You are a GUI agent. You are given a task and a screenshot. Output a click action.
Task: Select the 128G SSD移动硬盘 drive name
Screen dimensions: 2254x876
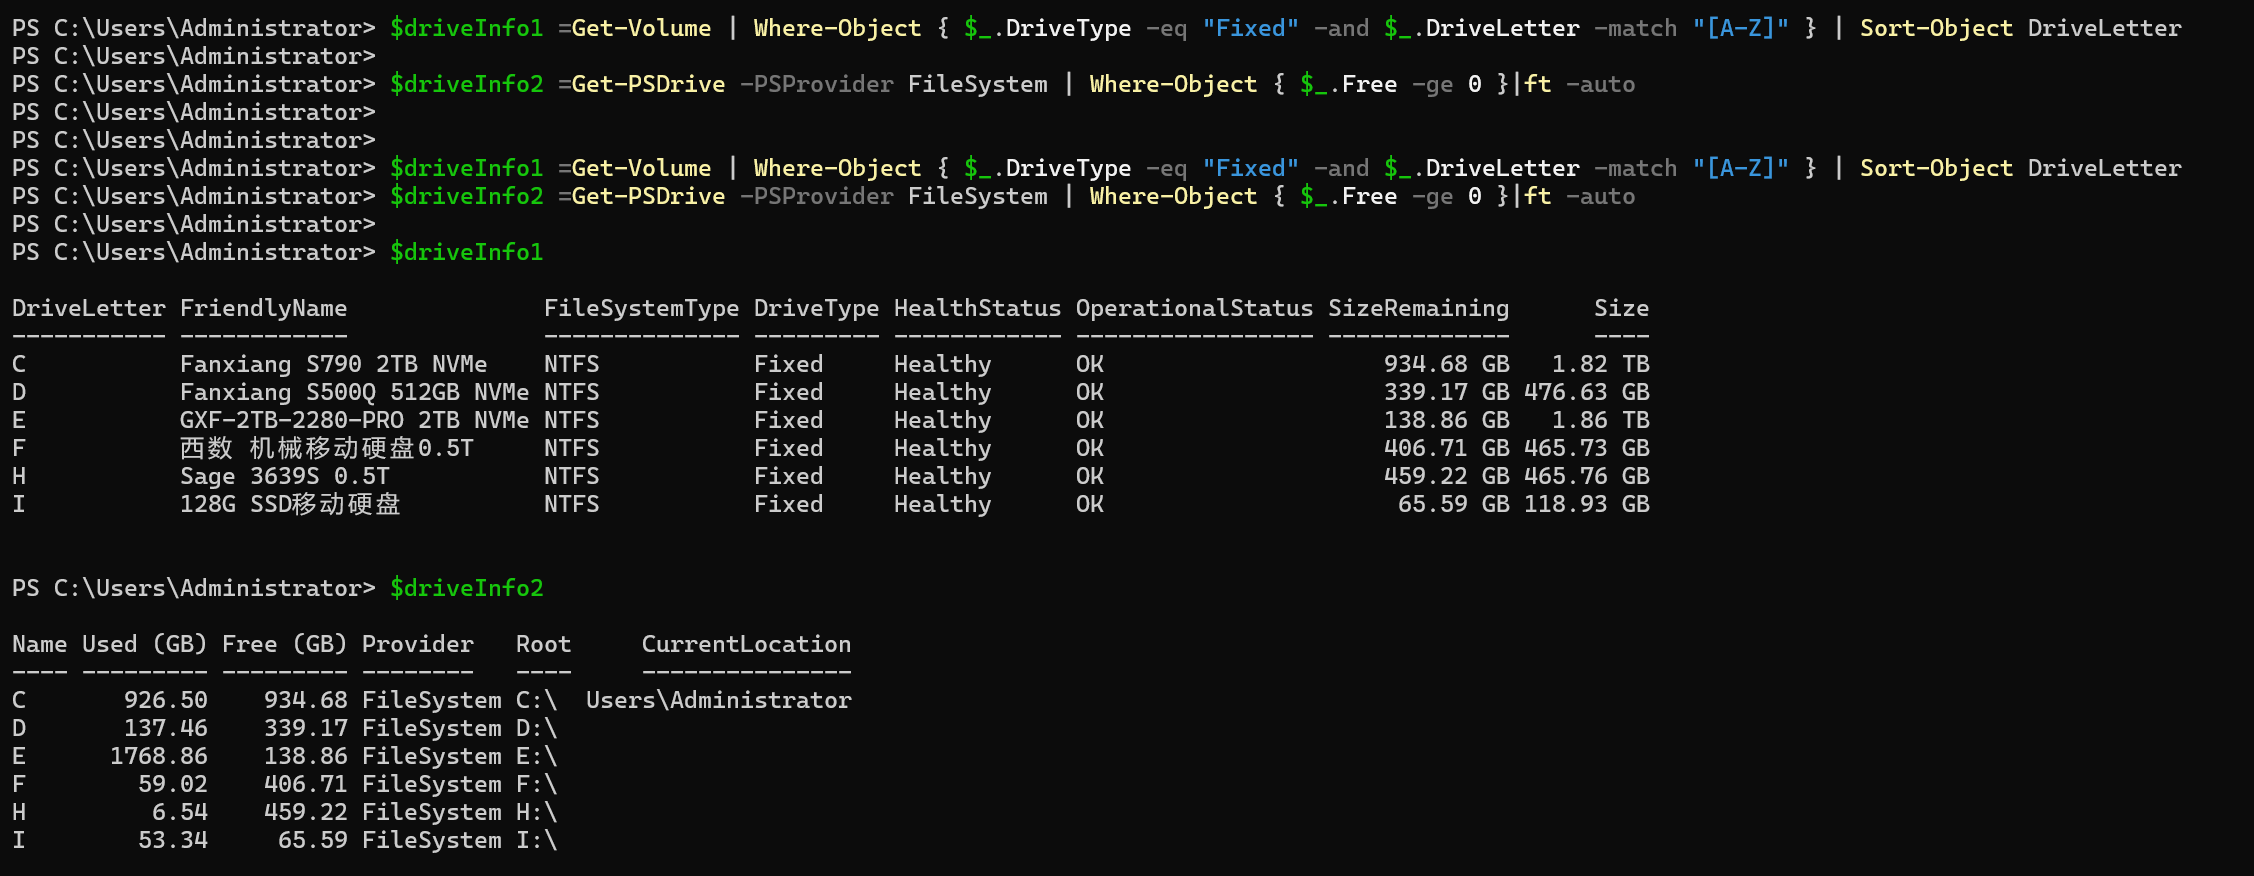tap(290, 504)
